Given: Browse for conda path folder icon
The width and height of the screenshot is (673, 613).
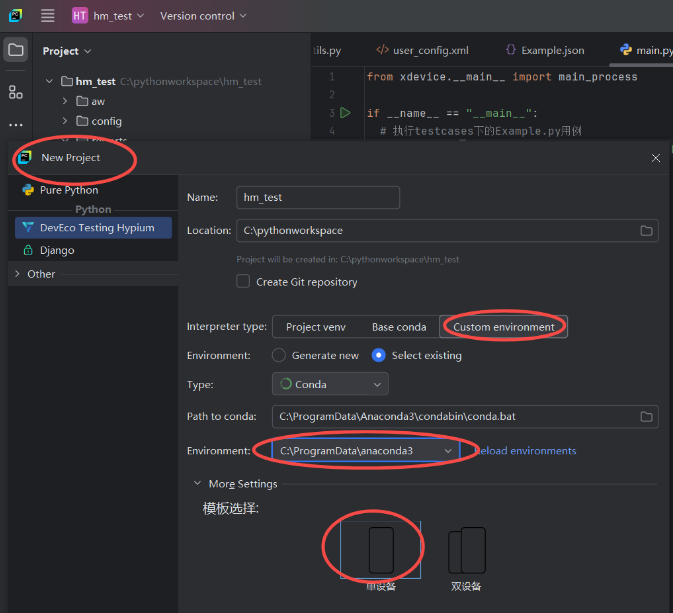Looking at the screenshot, I should coord(646,416).
